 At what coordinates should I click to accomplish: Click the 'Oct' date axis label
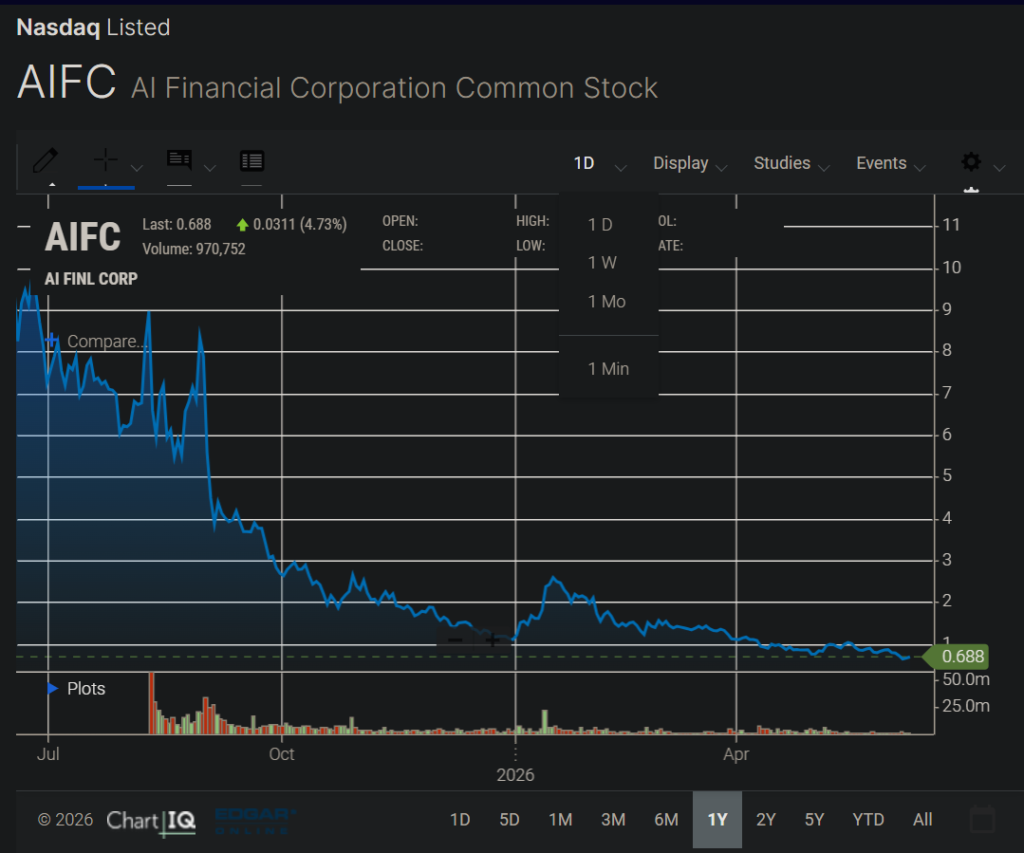click(281, 754)
